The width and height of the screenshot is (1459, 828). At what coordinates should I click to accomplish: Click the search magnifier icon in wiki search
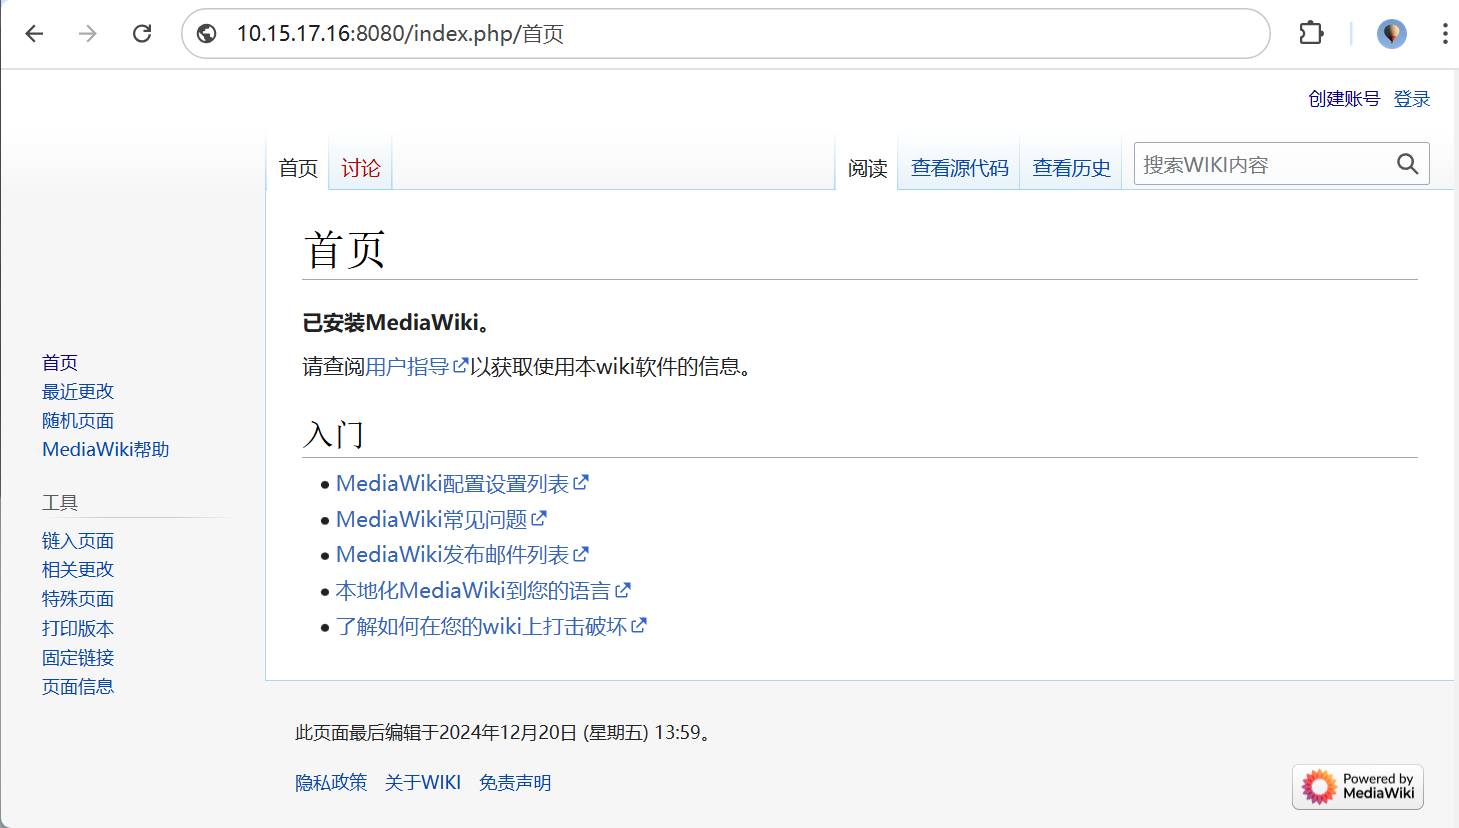click(x=1407, y=164)
